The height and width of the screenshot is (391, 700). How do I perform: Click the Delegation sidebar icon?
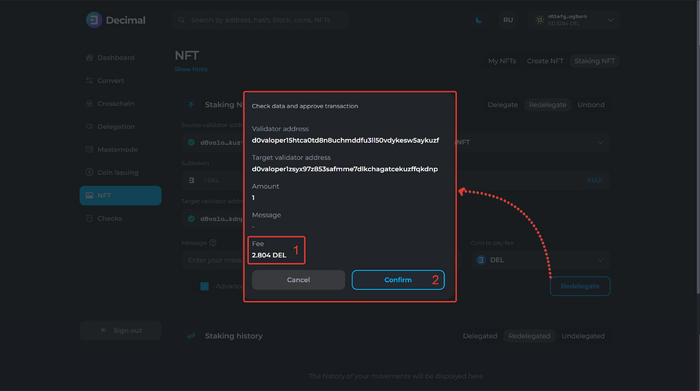[x=89, y=126]
